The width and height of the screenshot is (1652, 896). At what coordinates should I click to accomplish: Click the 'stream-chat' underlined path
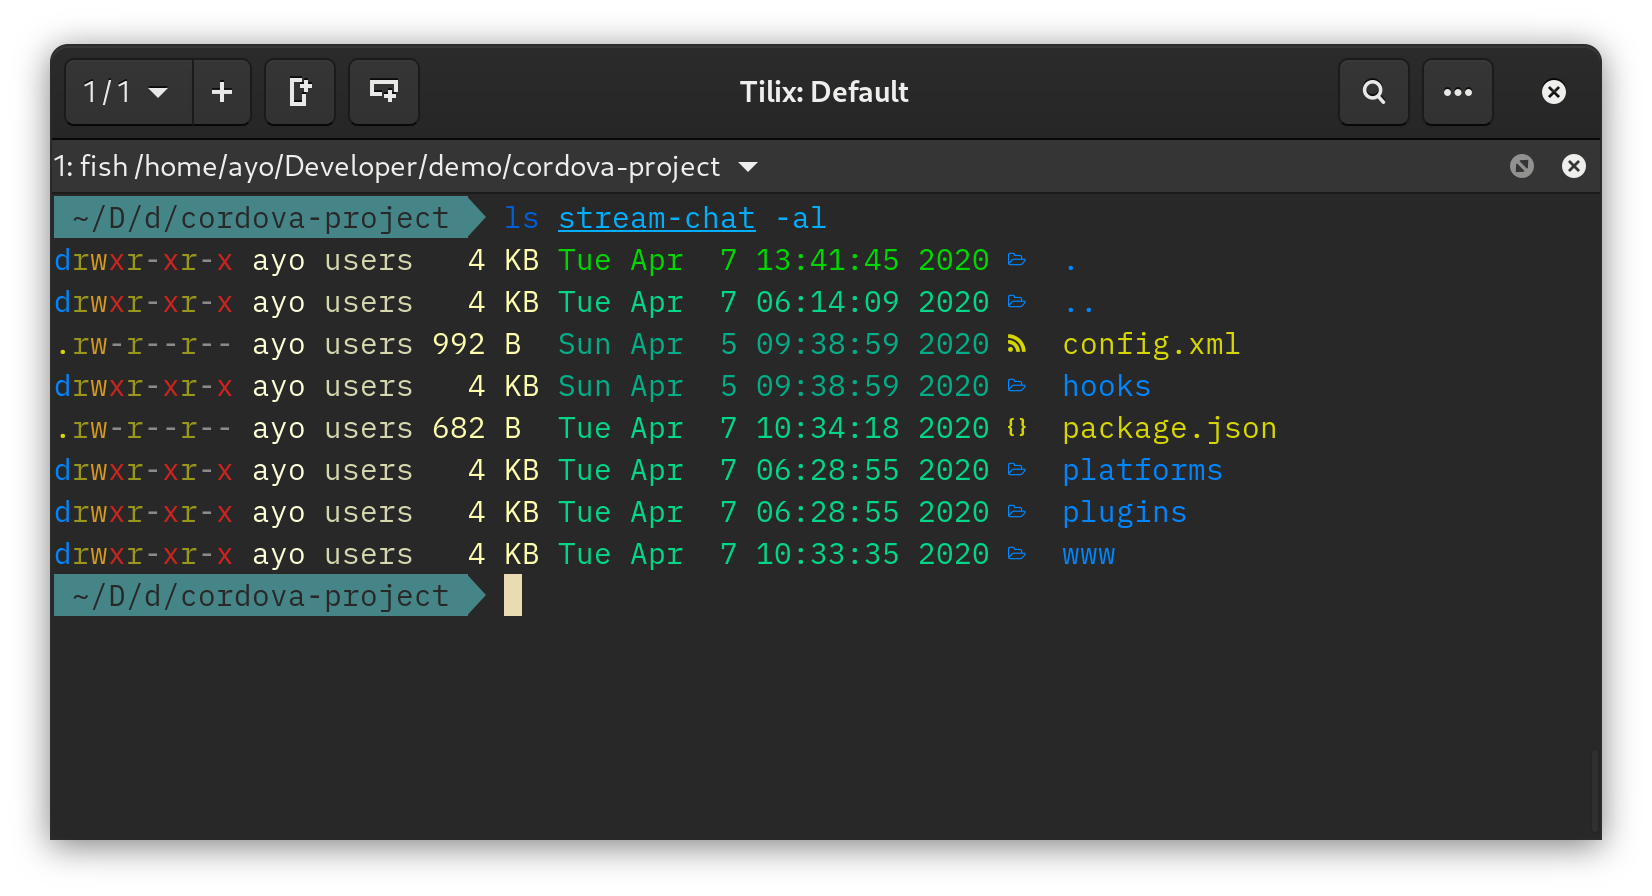(x=657, y=218)
